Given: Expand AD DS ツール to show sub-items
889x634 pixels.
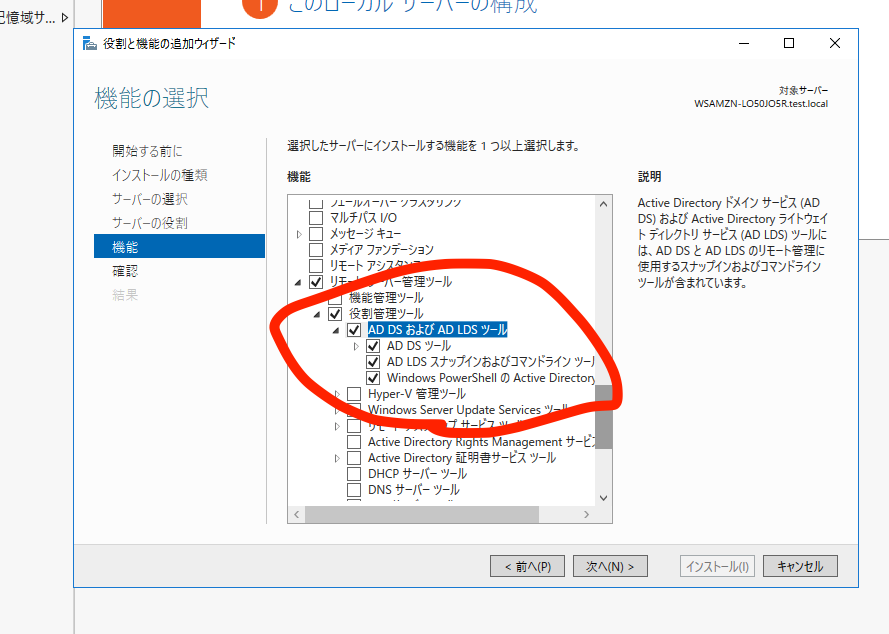Looking at the screenshot, I should click(359, 344).
